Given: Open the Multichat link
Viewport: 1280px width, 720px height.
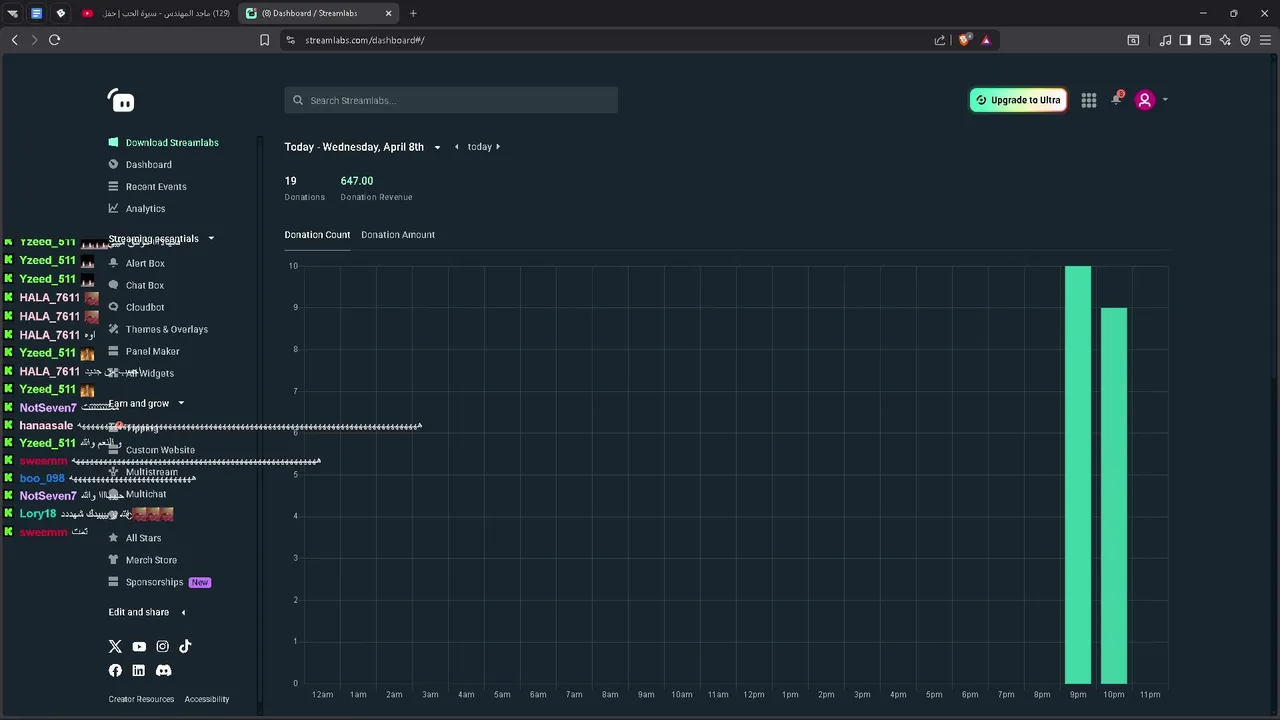Looking at the screenshot, I should click(146, 494).
